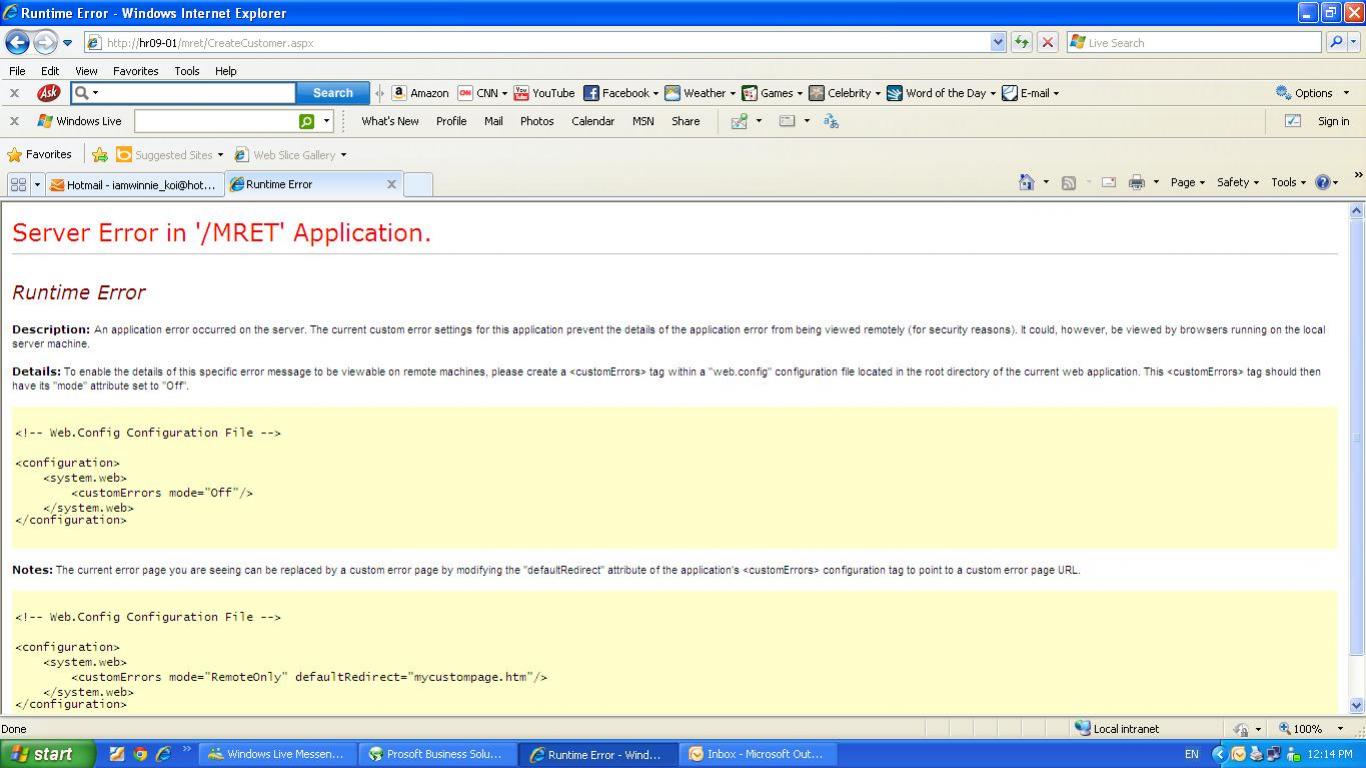Stop loading with the red X icon
Screen dimensions: 1366x768
(1047, 42)
